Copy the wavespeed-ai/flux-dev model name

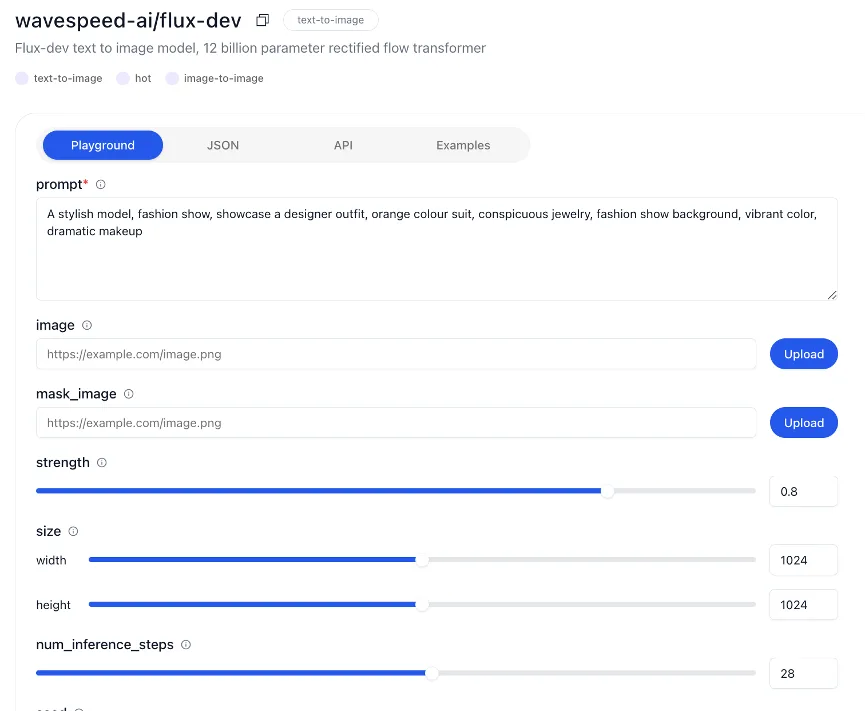click(x=262, y=20)
